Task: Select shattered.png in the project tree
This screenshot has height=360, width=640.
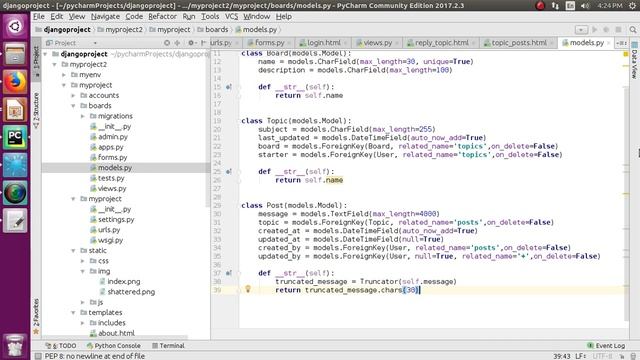Action: click(131, 291)
